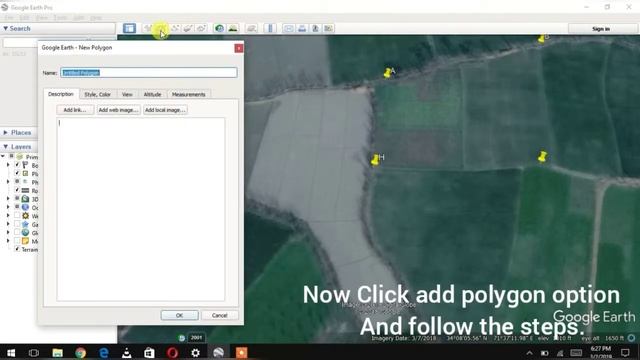Expand the Weather layer tree arrow

pyautogui.click(x=8, y=216)
